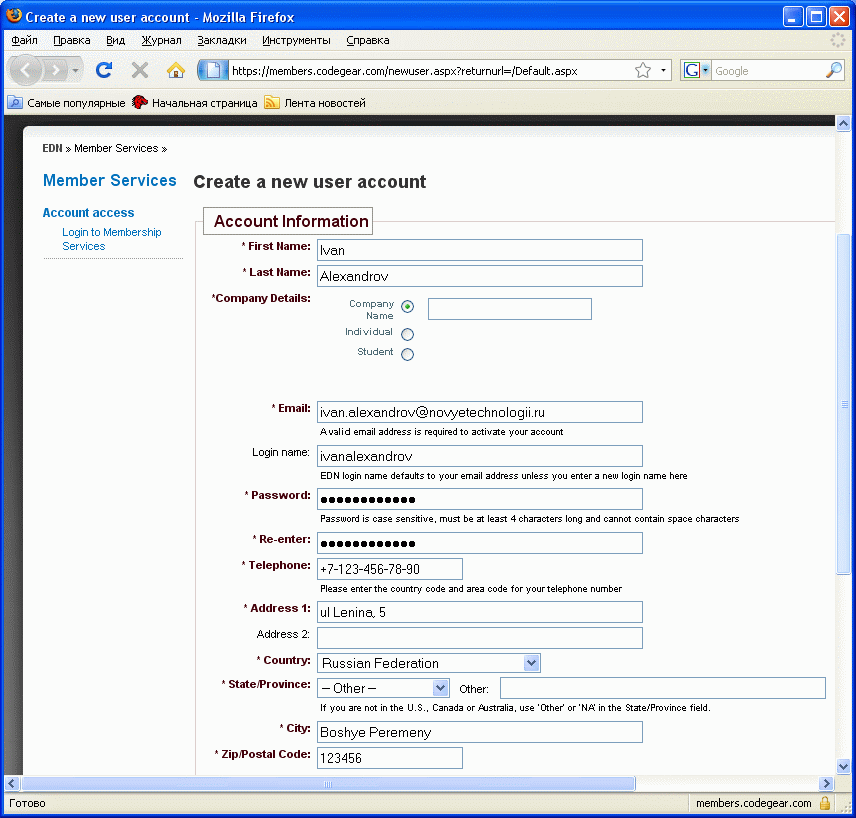Reload the current page
This screenshot has width=856, height=818.
104,70
